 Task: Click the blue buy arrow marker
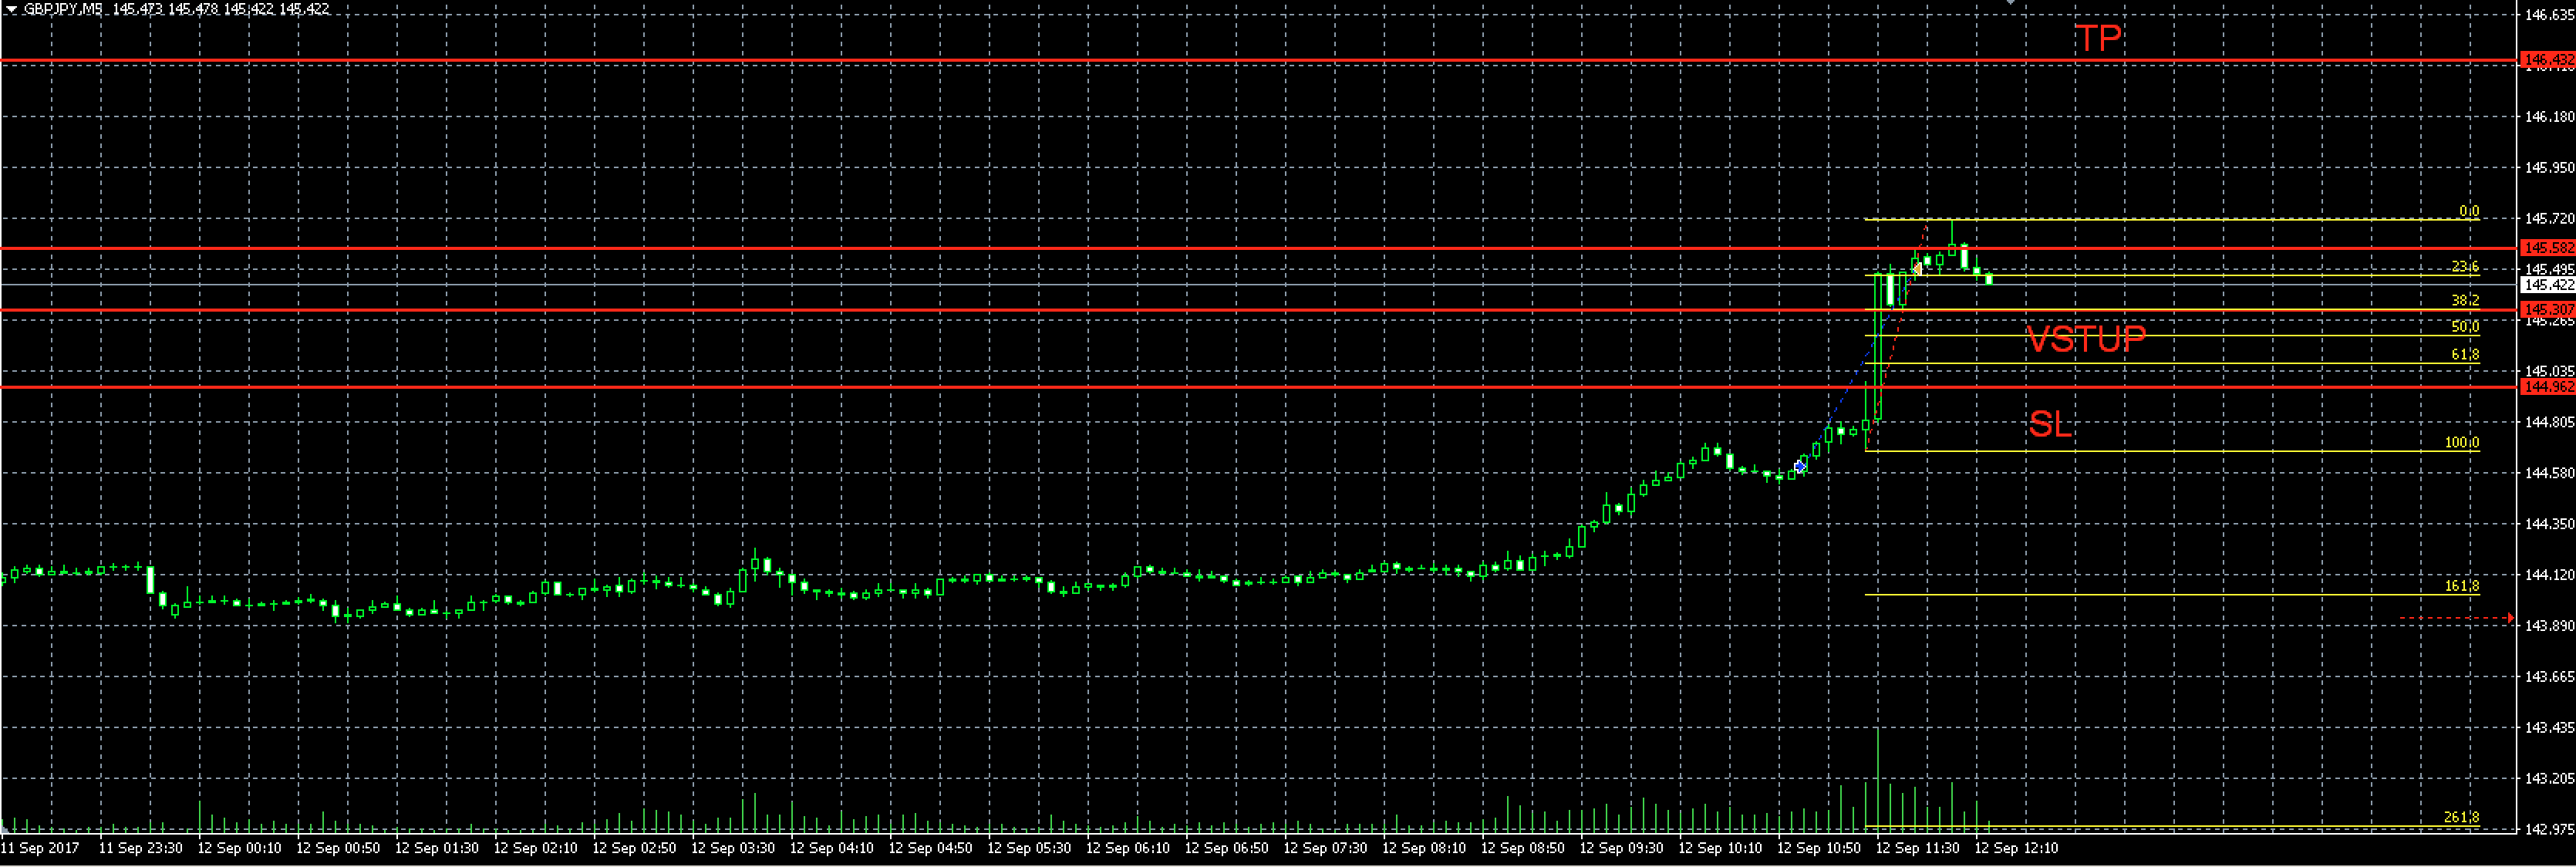1800,466
